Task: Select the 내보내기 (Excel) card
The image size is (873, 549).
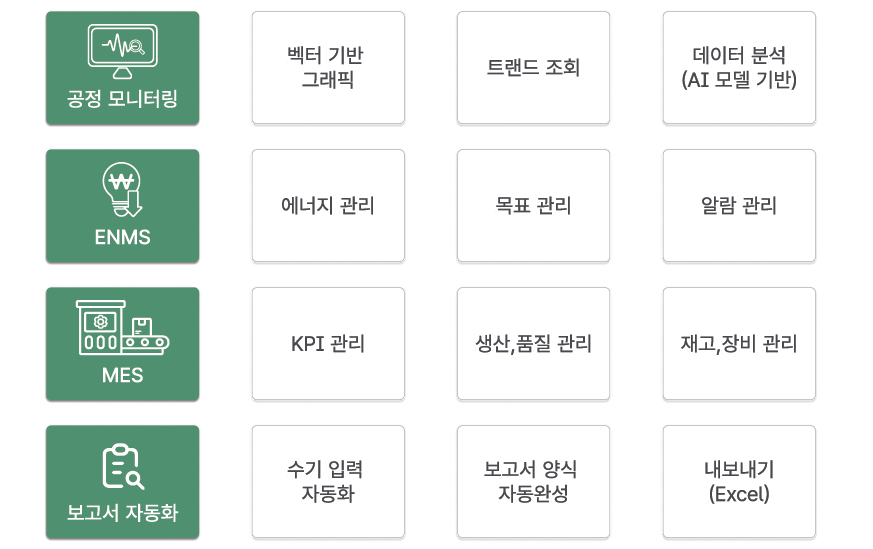Action: 739,482
